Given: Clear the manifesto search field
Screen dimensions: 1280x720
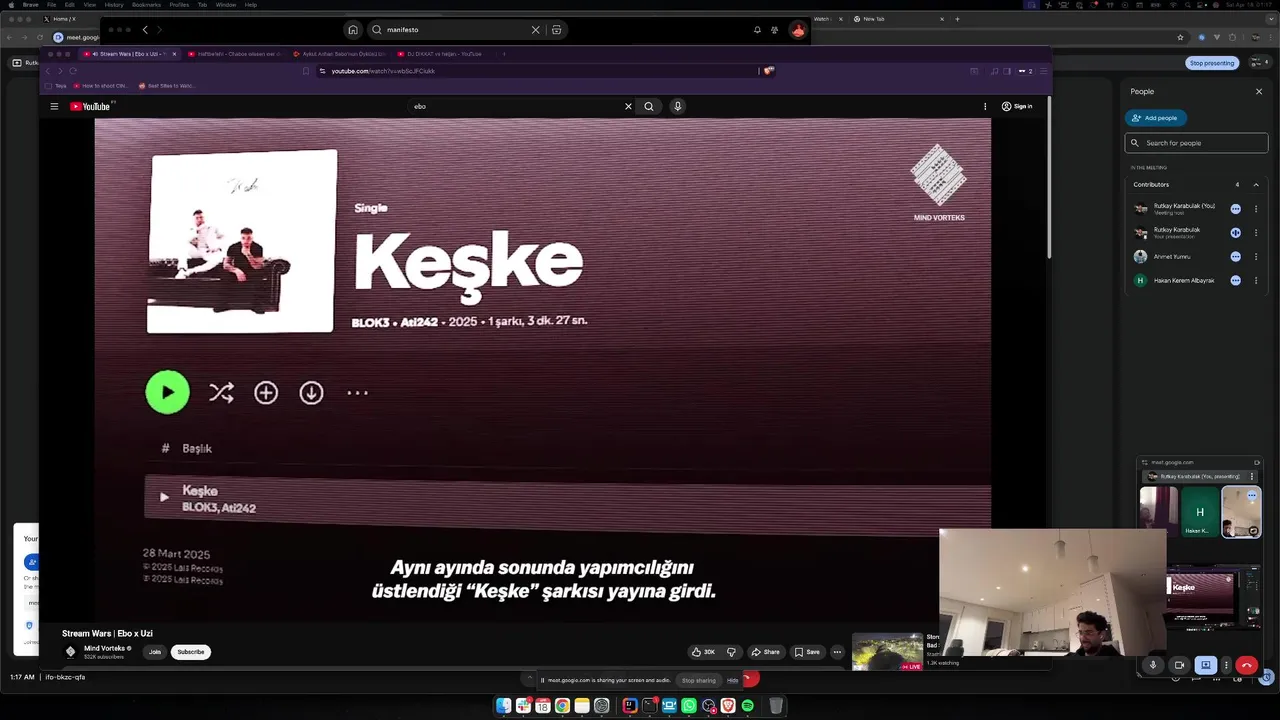Looking at the screenshot, I should [535, 30].
